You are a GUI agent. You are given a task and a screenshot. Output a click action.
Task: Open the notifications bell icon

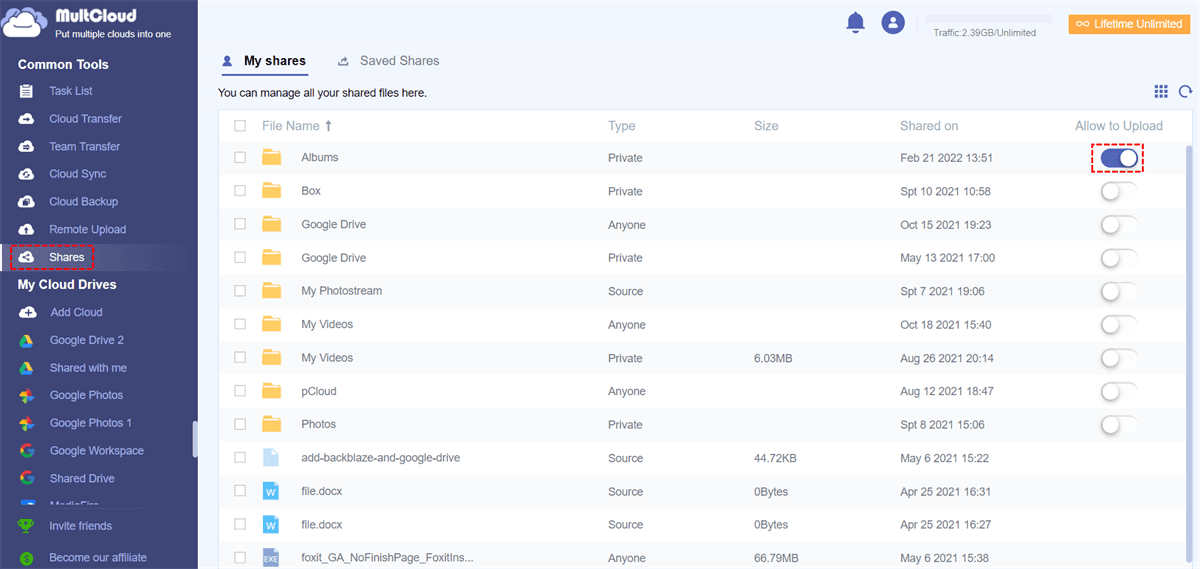[x=855, y=23]
